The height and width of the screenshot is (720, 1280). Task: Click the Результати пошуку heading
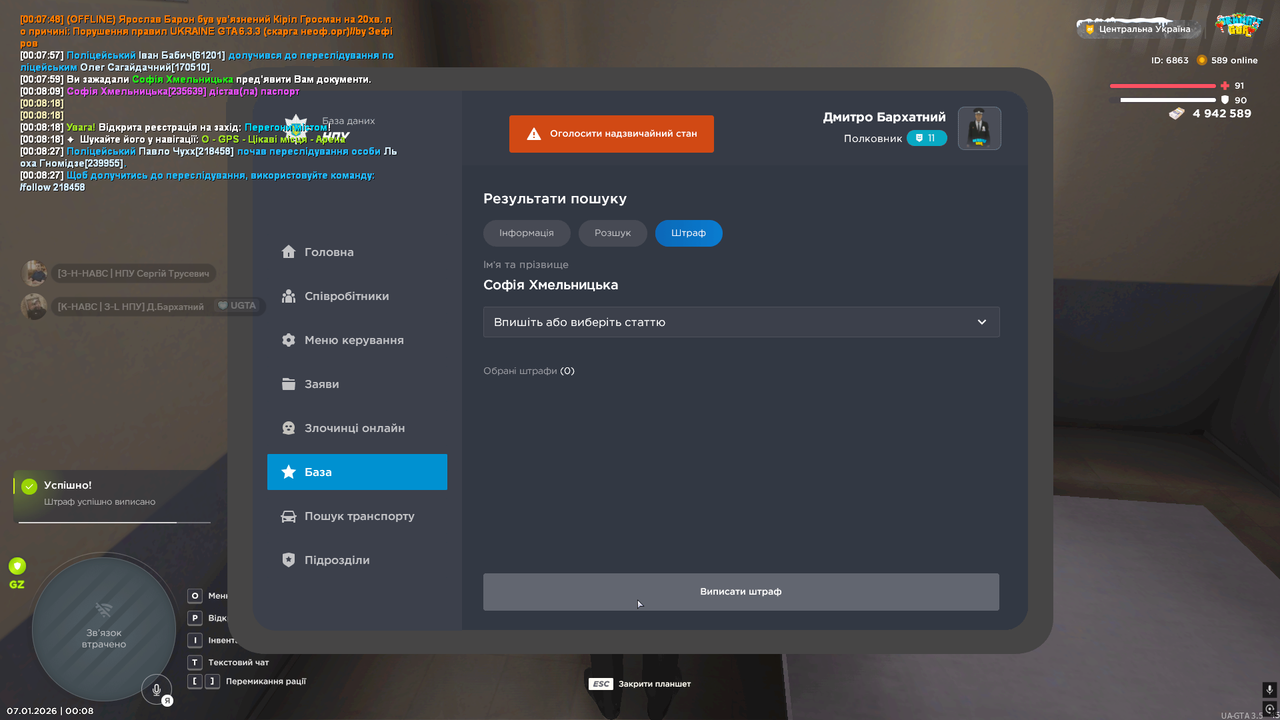tap(555, 199)
